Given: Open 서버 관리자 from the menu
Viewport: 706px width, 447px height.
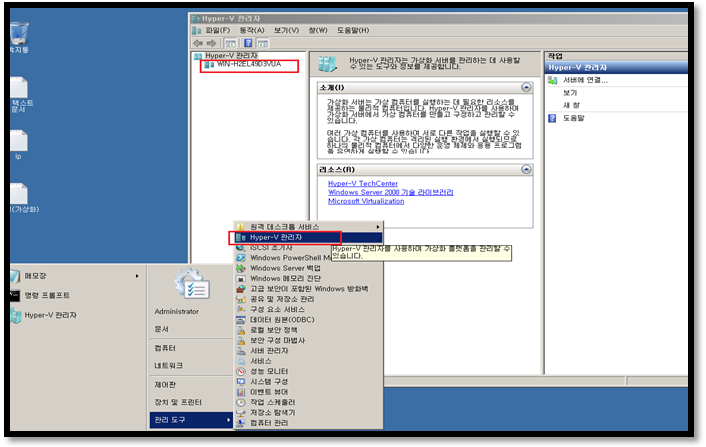Looking at the screenshot, I should coord(308,351).
